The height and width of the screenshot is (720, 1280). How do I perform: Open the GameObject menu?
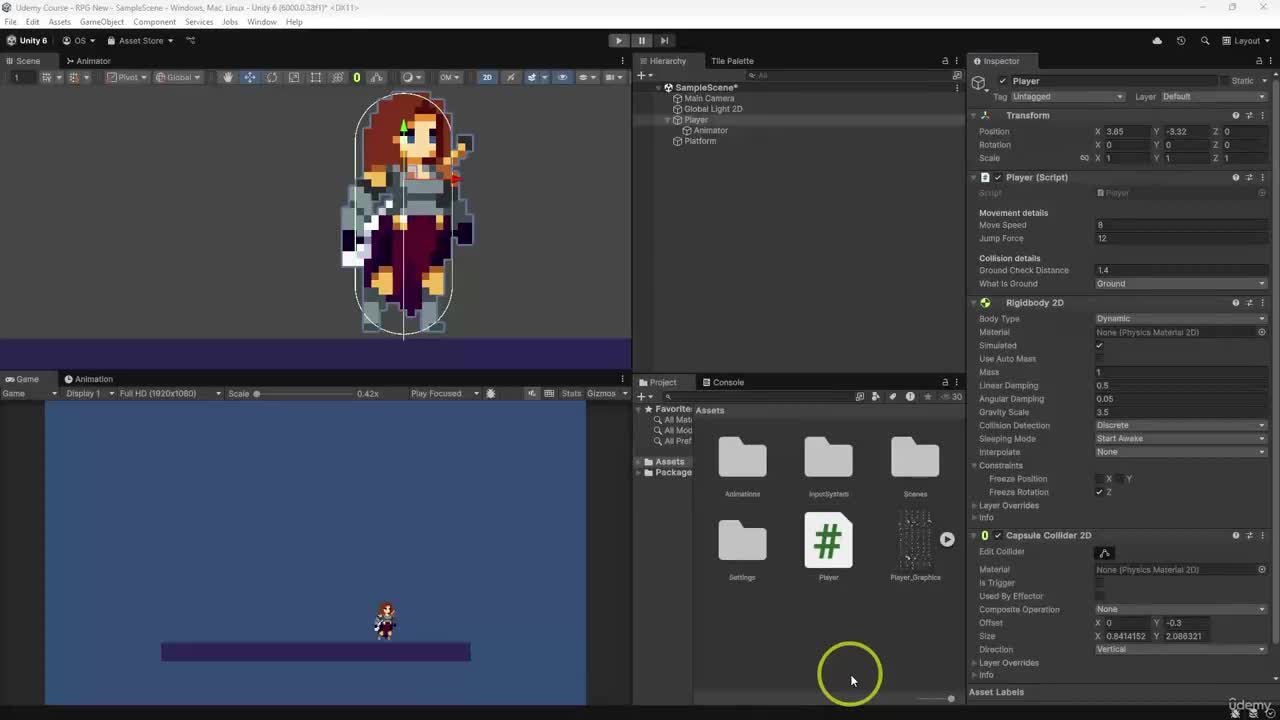click(x=102, y=22)
